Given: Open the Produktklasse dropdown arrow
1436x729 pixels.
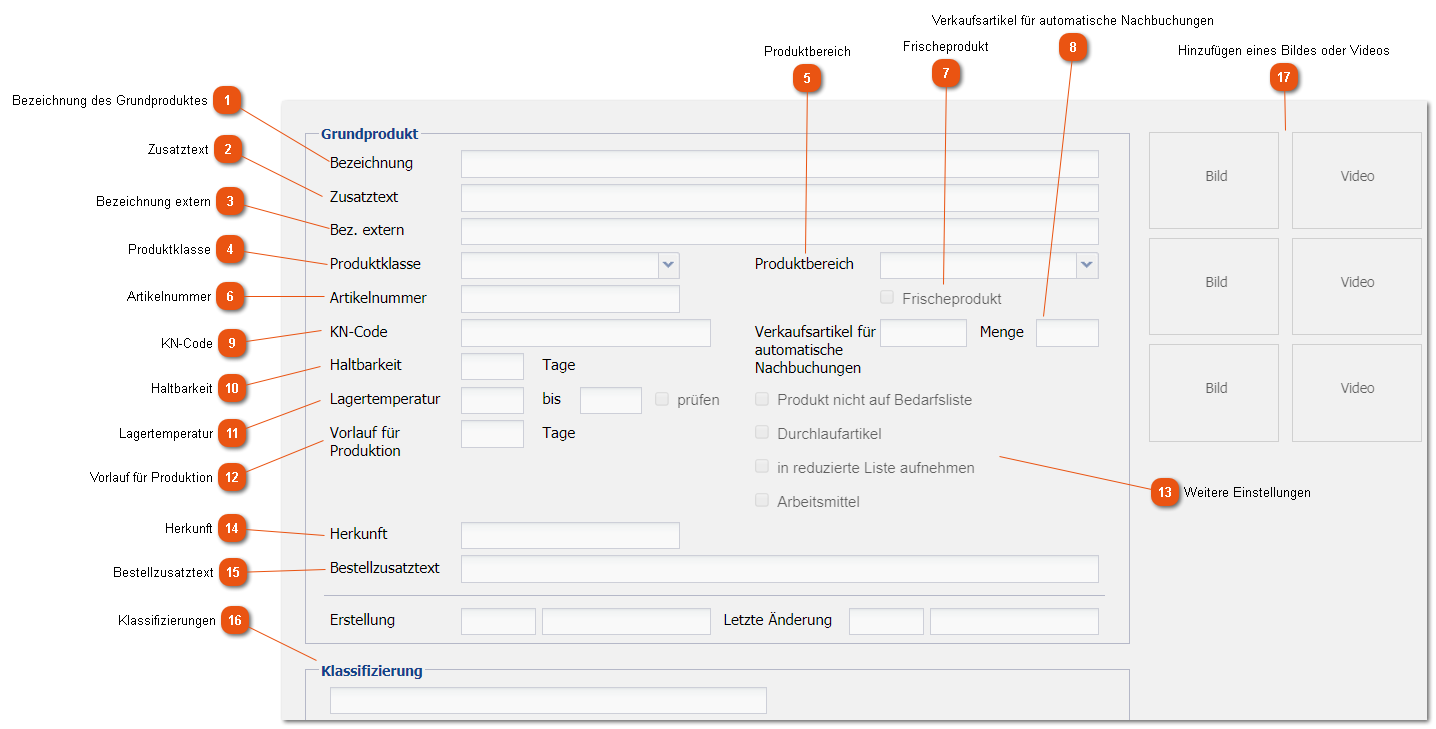Looking at the screenshot, I should tap(669, 265).
